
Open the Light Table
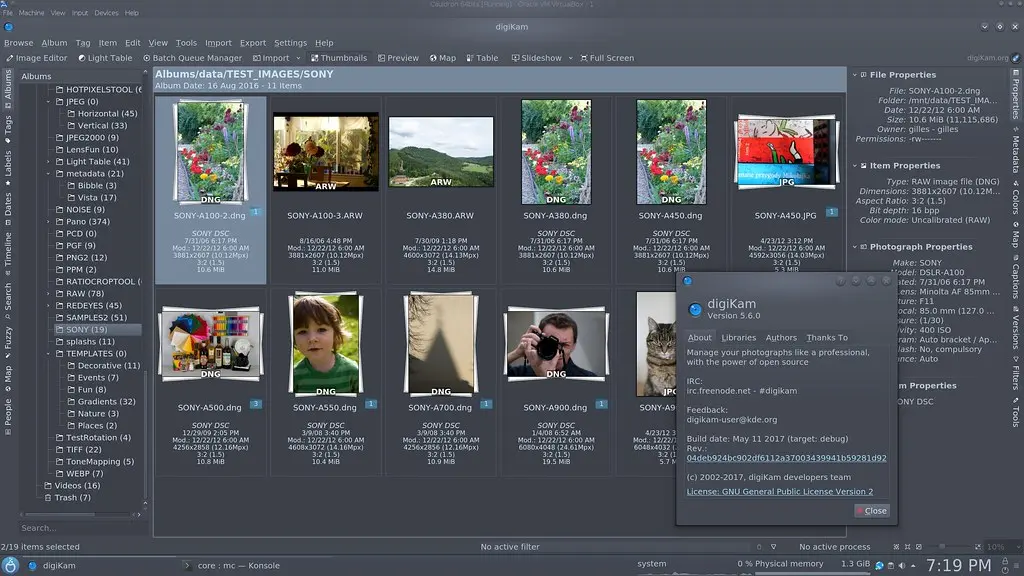[104, 57]
